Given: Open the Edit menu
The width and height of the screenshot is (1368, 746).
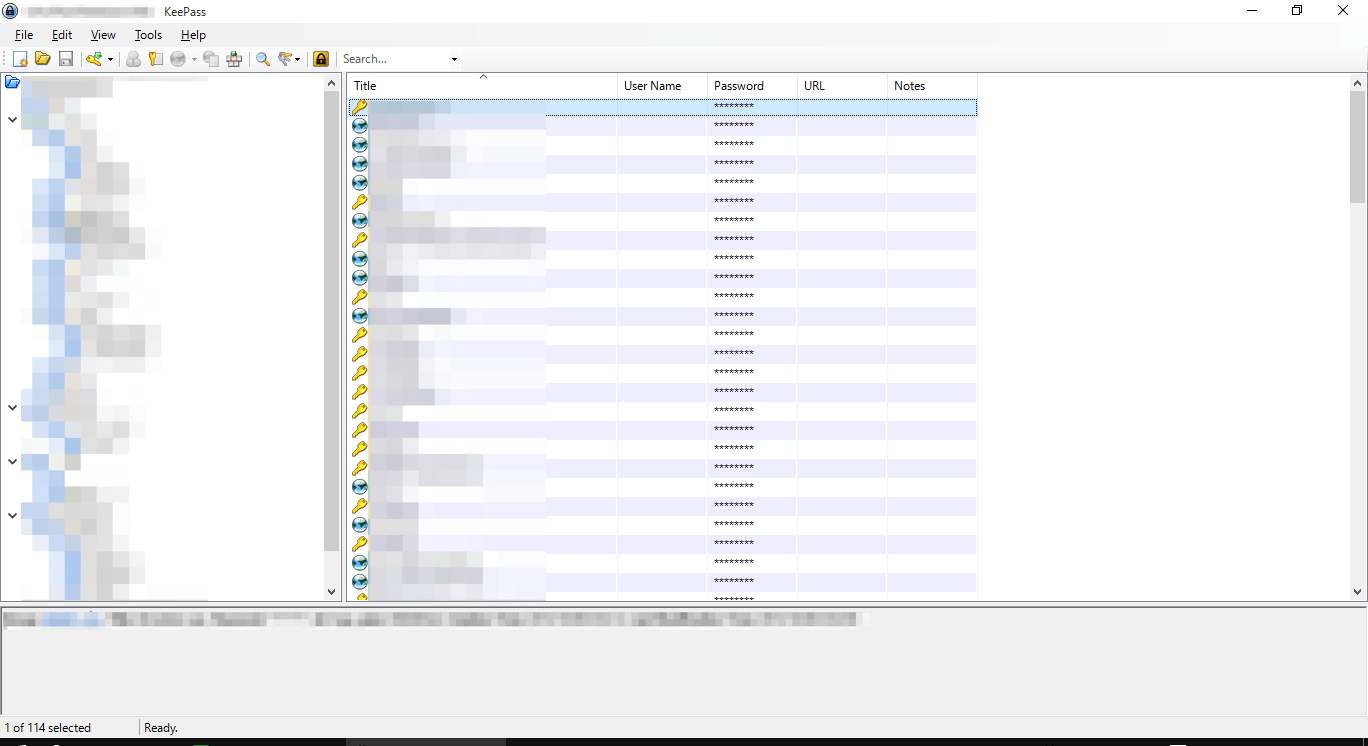Looking at the screenshot, I should point(62,35).
